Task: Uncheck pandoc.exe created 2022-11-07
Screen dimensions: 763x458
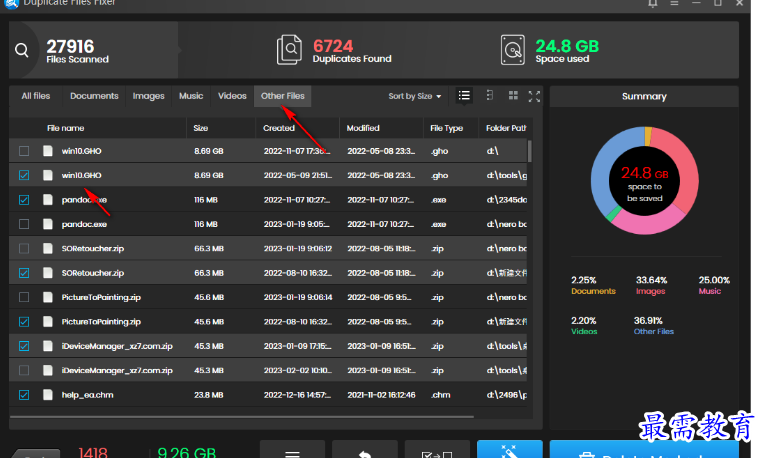Action: point(24,200)
